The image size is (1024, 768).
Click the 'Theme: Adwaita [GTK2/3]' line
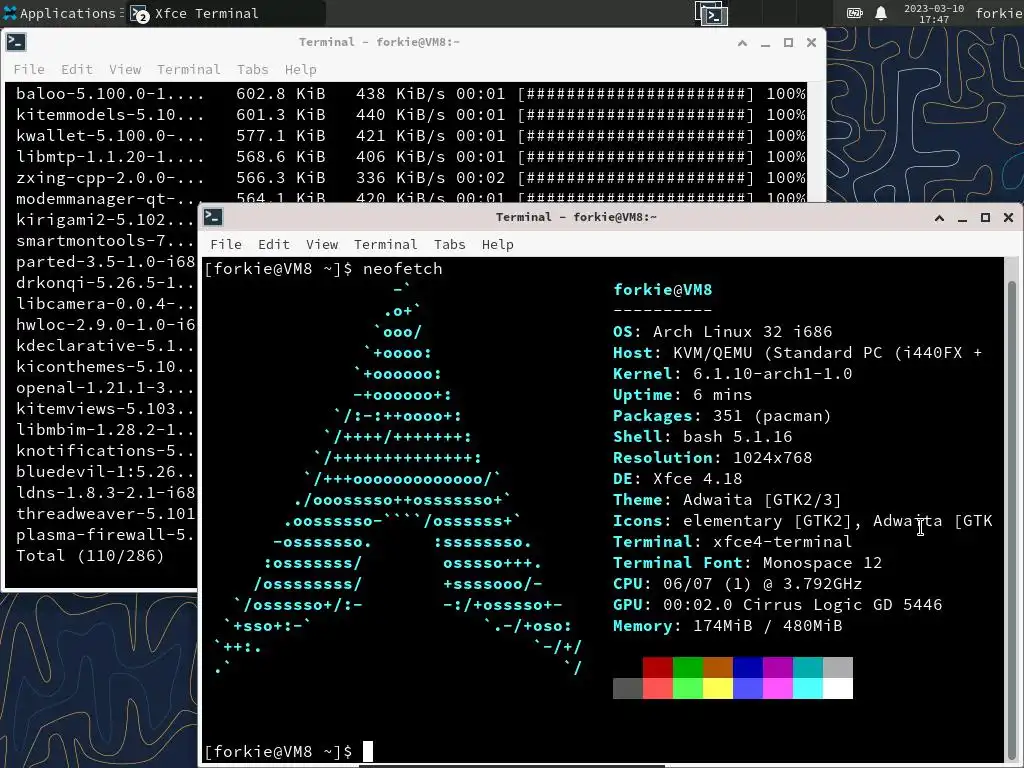(728, 500)
